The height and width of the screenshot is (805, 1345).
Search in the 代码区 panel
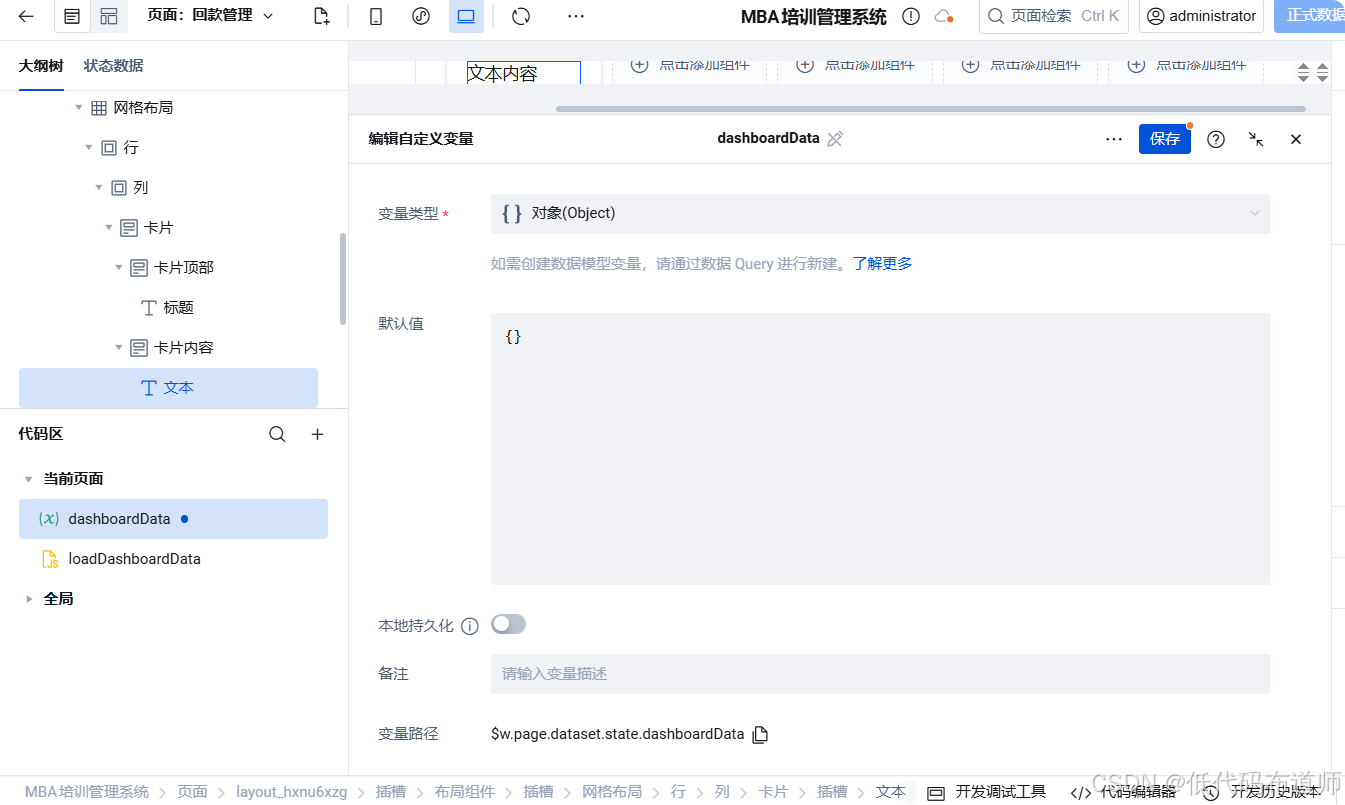(277, 434)
